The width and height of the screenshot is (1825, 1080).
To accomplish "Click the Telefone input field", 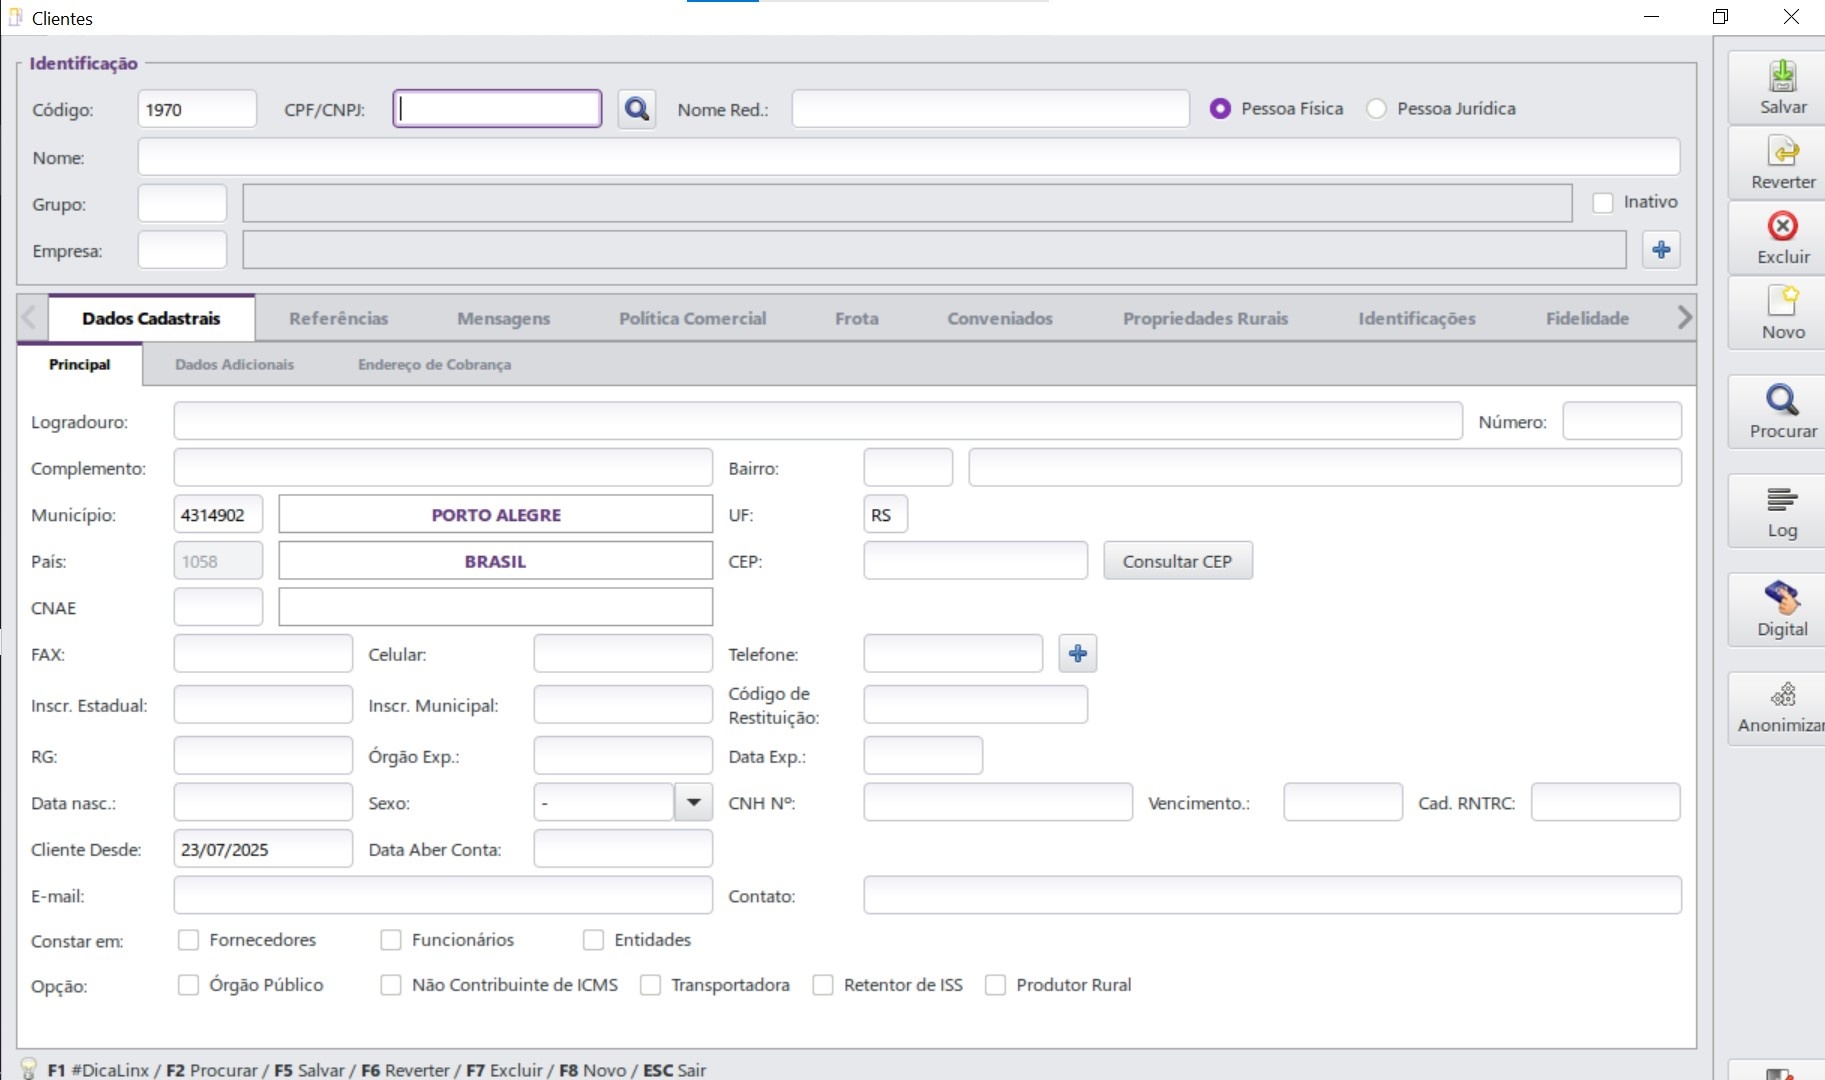I will (953, 654).
